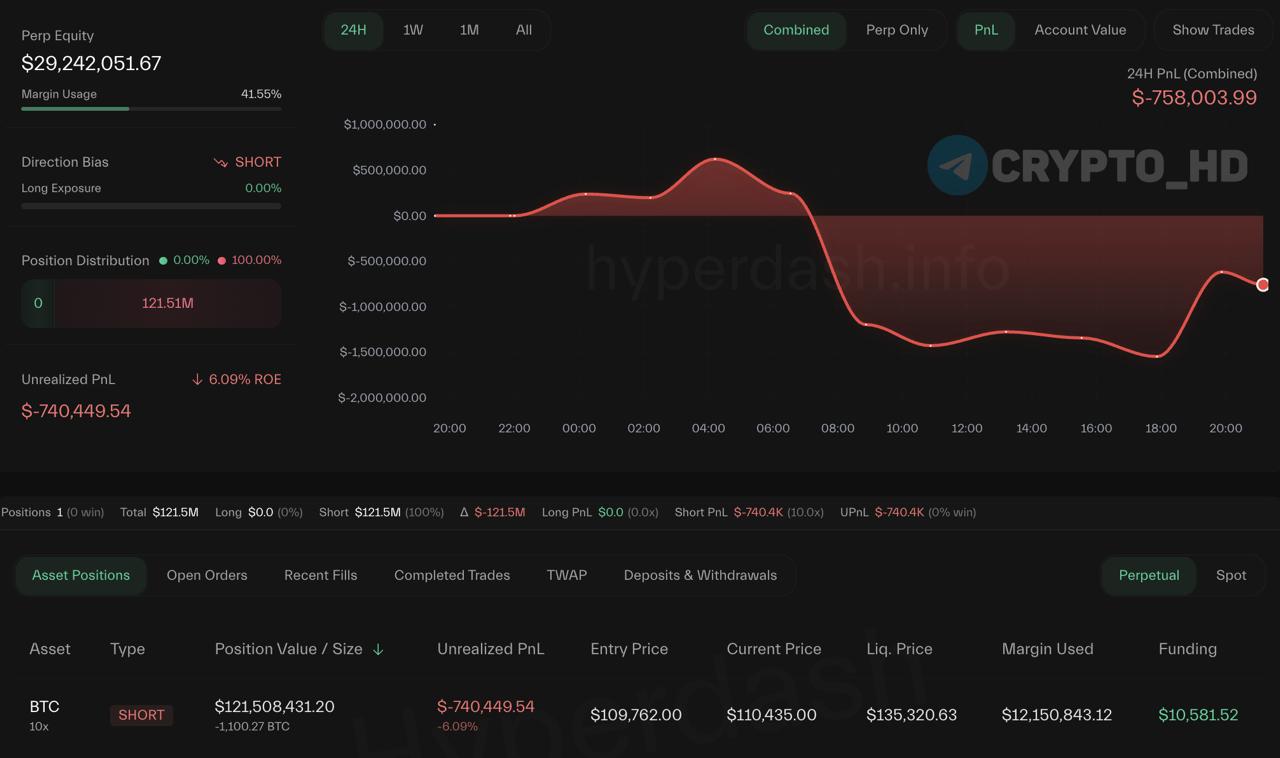Click the red dot beside 100.00%
The width and height of the screenshot is (1280, 758).
pyautogui.click(x=221, y=260)
